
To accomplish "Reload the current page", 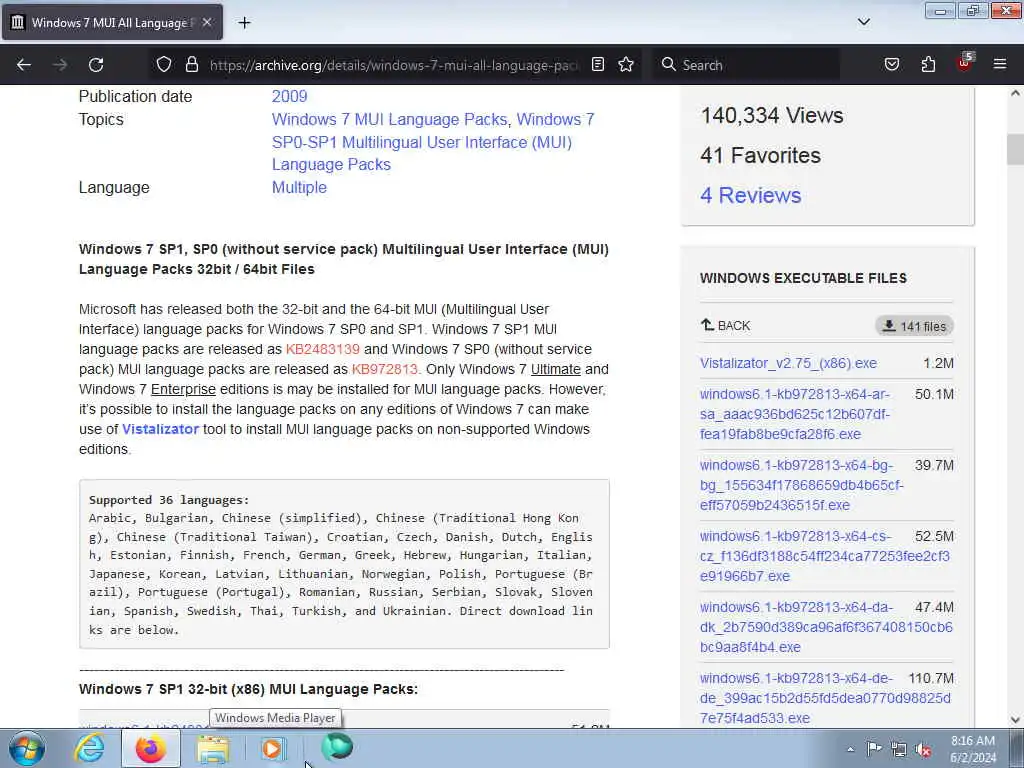I will 96,65.
